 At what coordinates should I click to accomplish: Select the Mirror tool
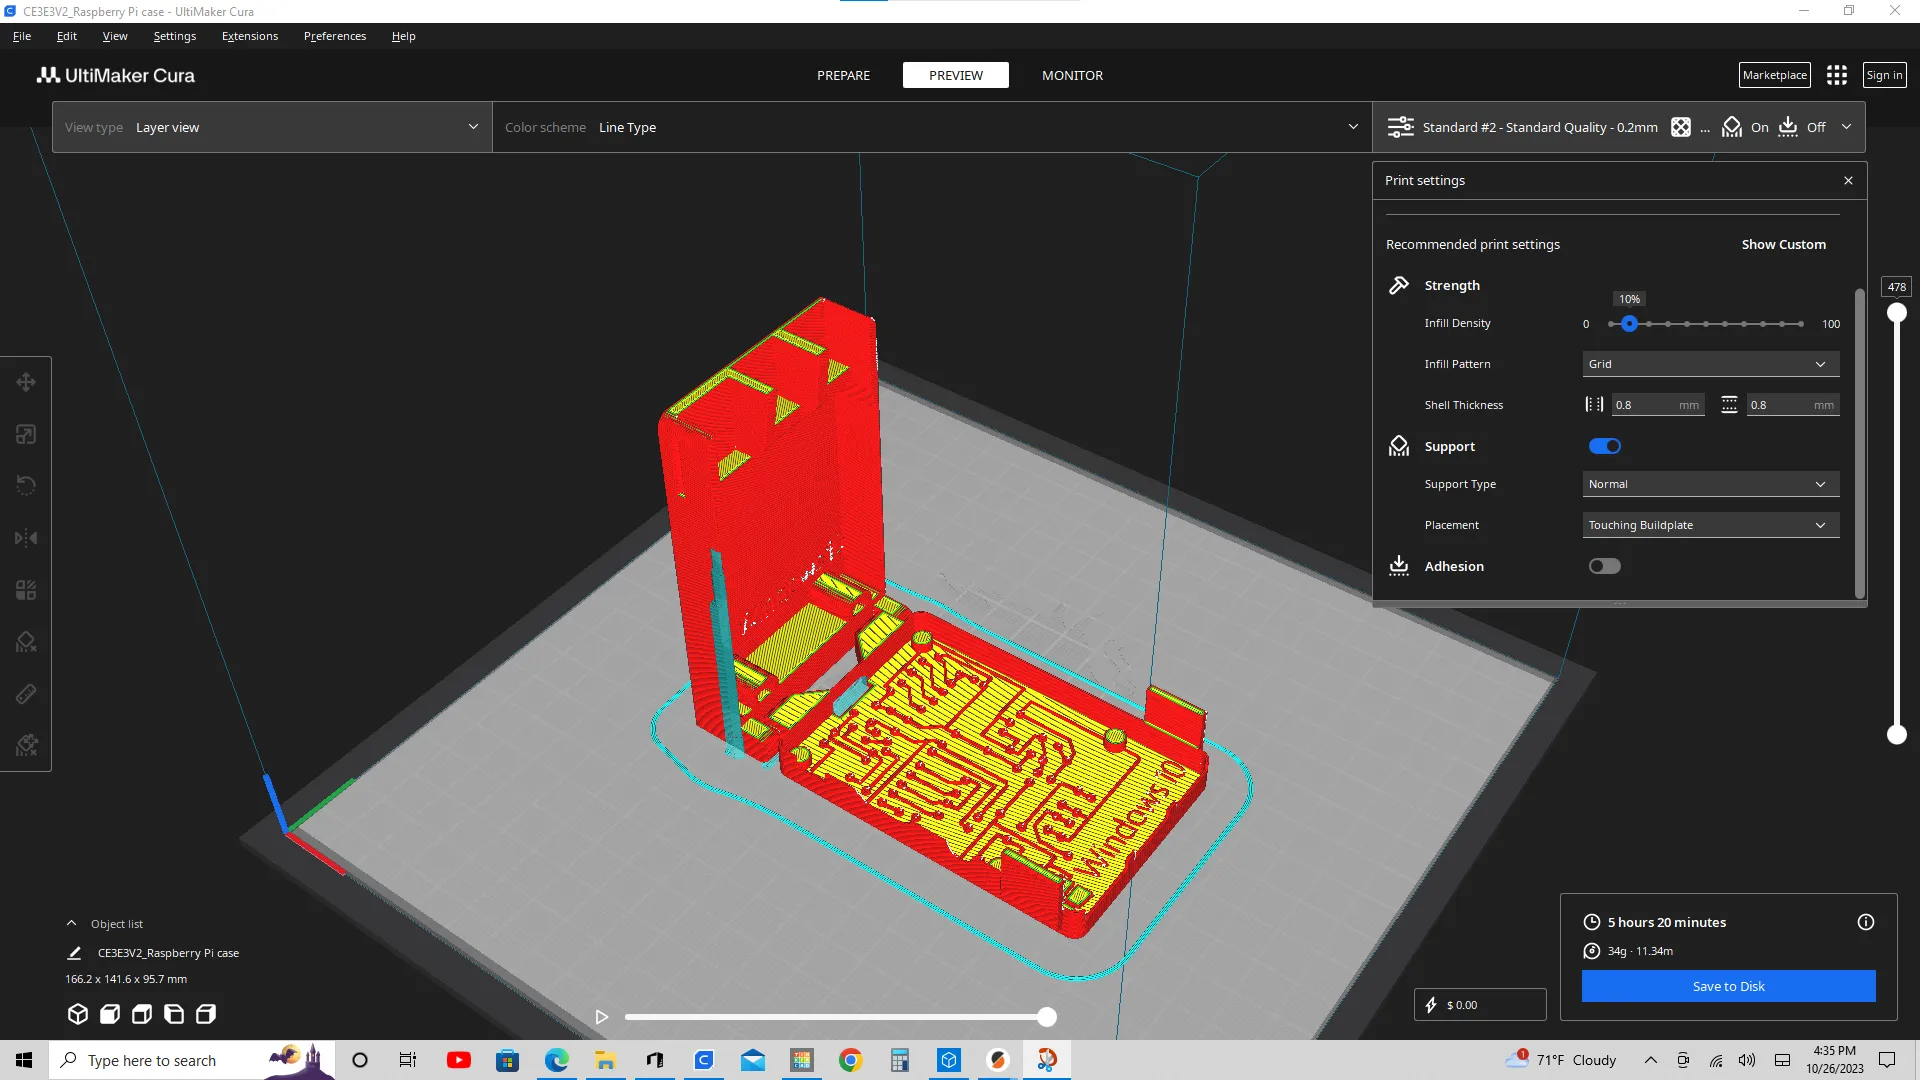[25, 537]
